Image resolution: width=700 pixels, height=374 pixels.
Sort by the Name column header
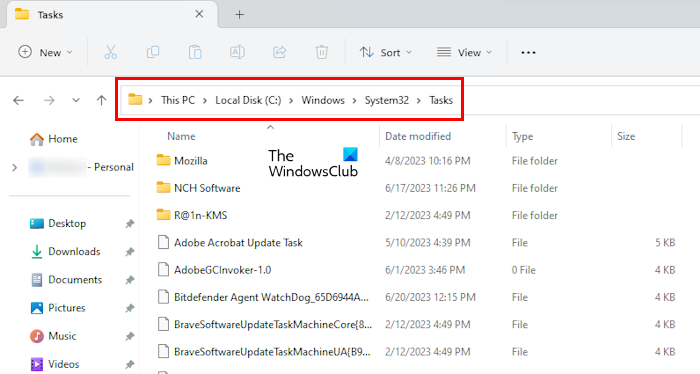pyautogui.click(x=181, y=136)
